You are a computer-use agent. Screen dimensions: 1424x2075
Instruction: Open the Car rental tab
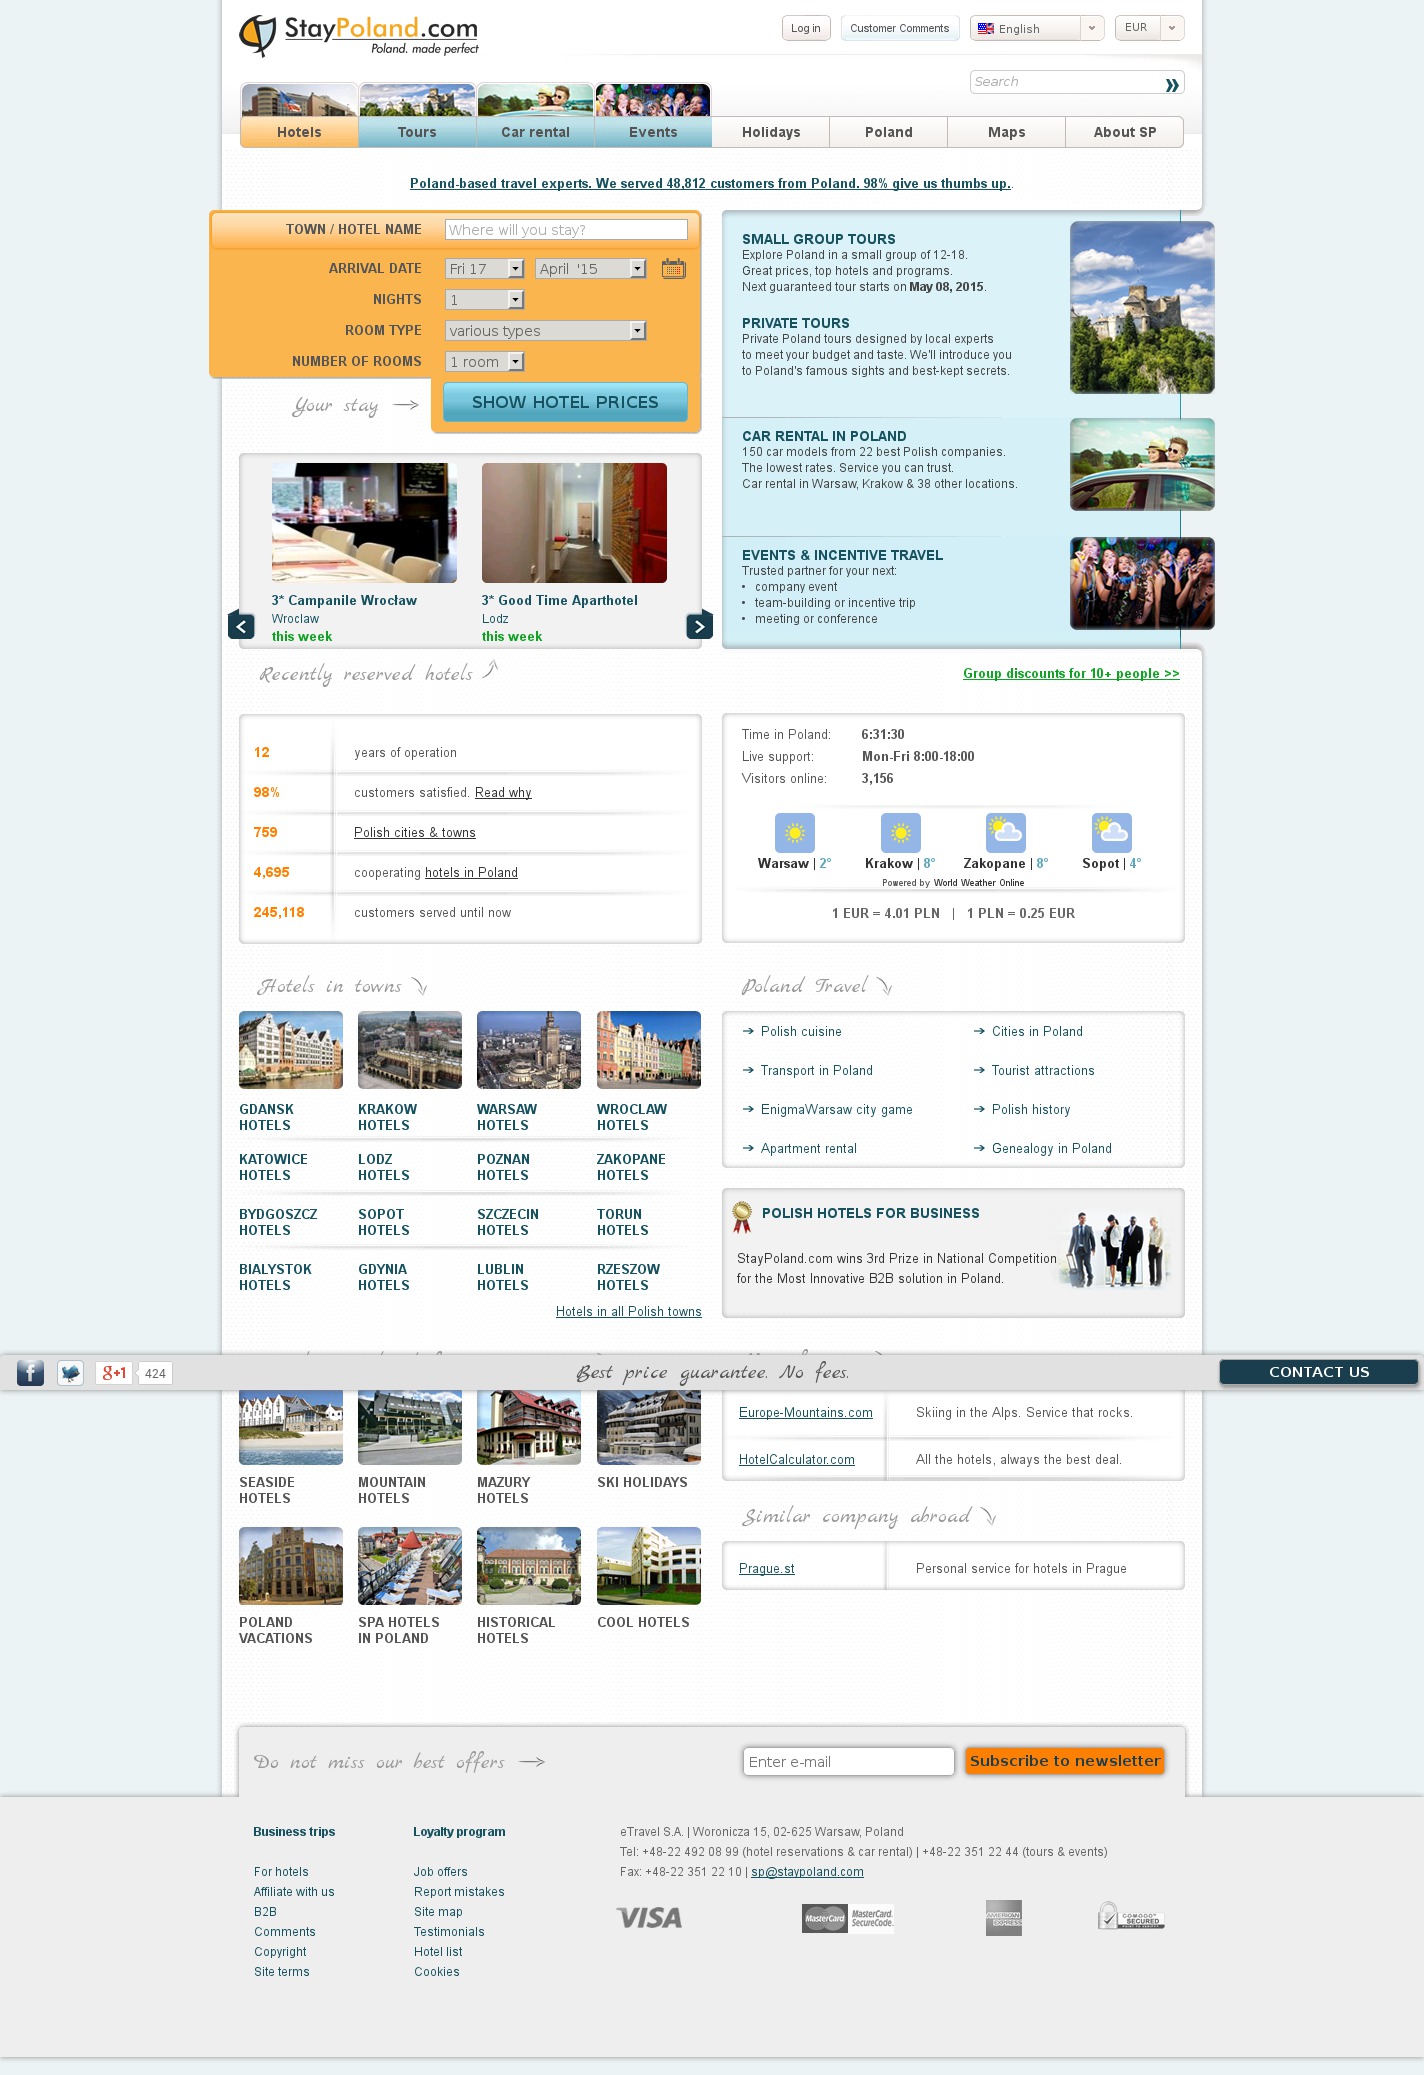pos(535,132)
